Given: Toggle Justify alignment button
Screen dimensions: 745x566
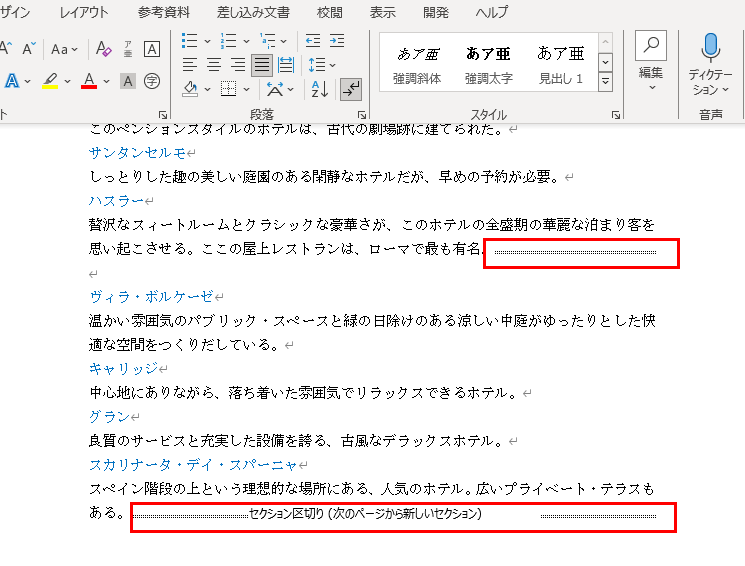Looking at the screenshot, I should click(261, 65).
